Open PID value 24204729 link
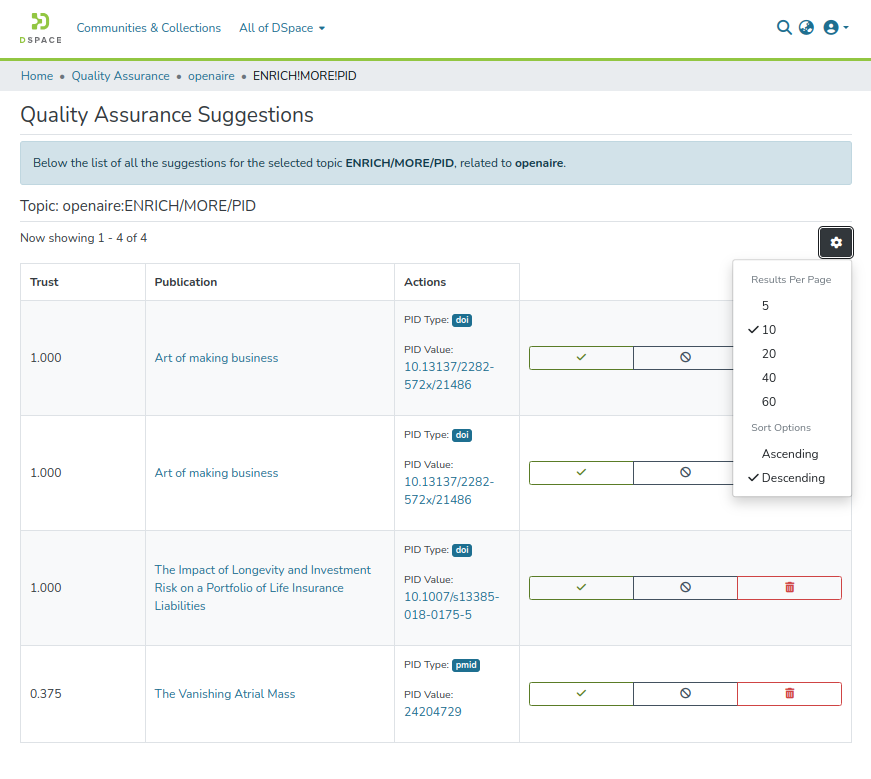871x779 pixels. [x=432, y=712]
